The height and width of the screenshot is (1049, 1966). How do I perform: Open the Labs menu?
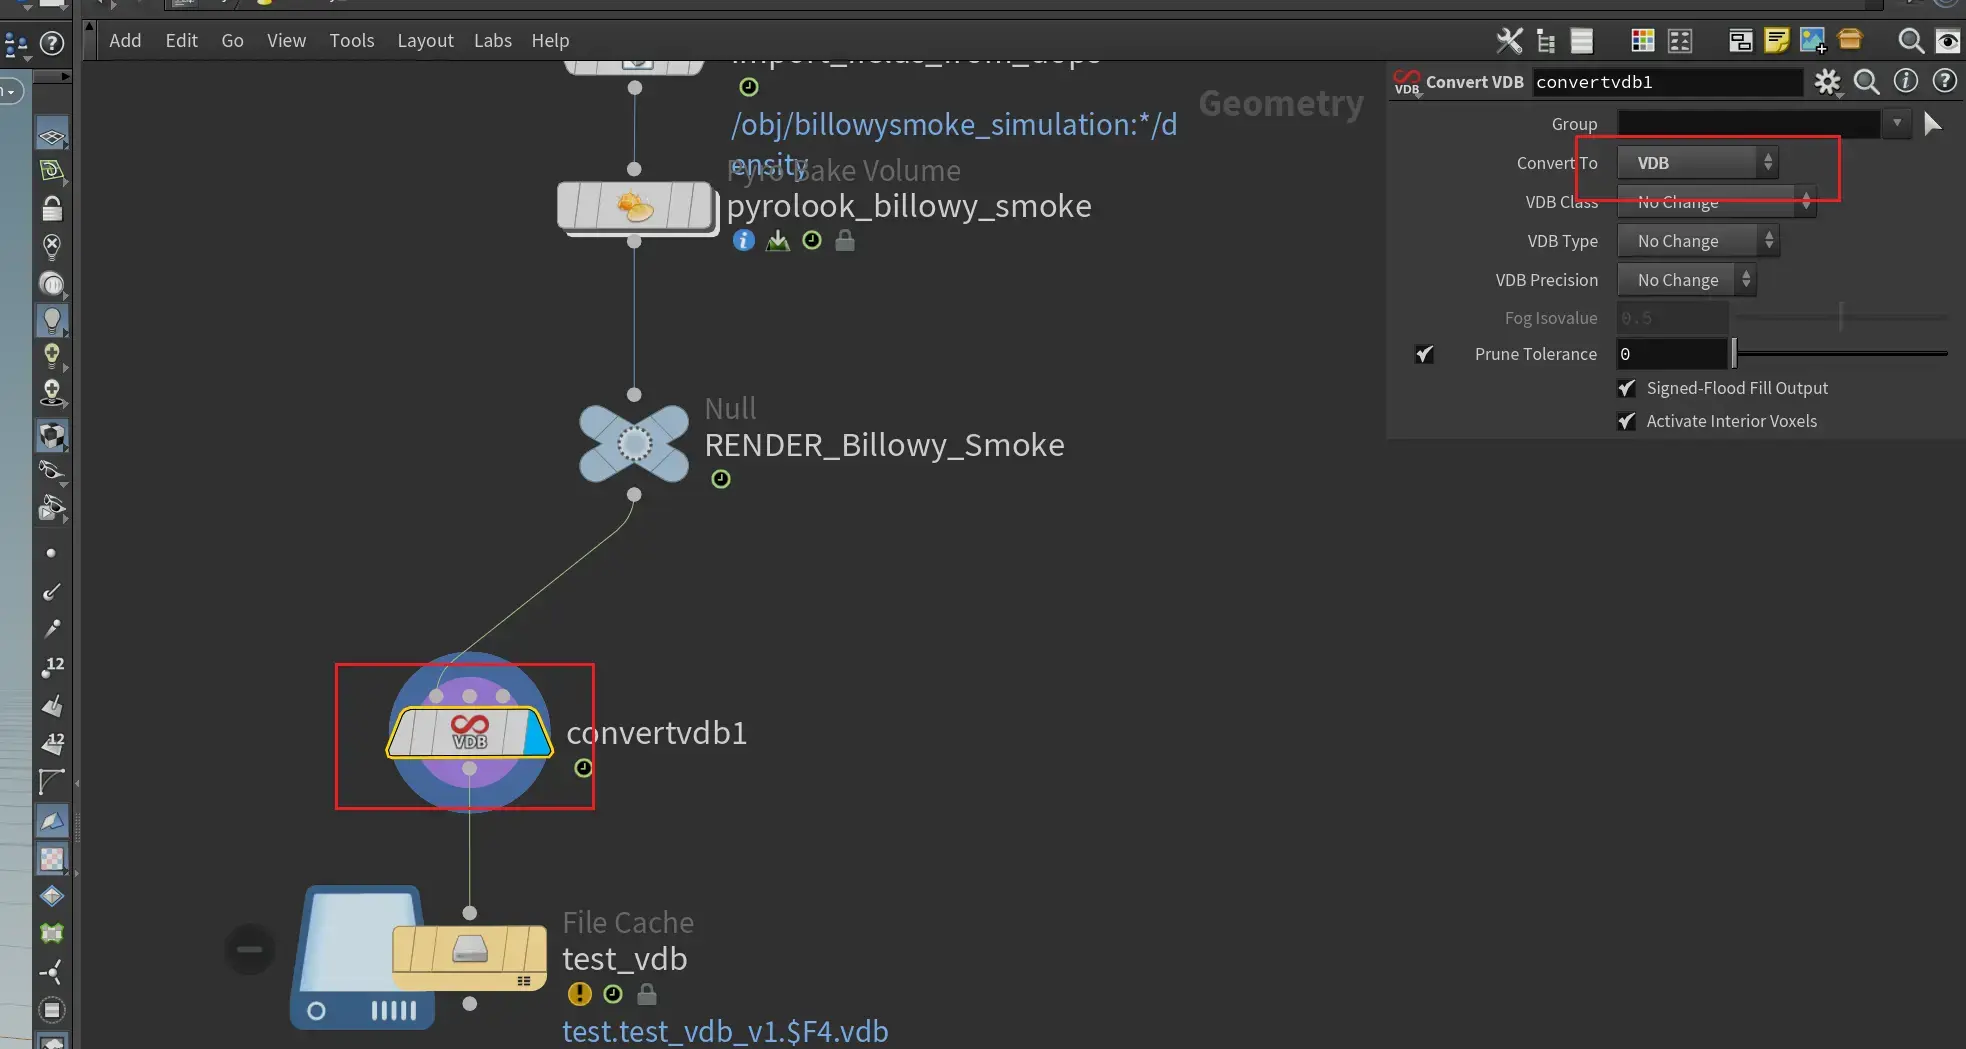click(493, 41)
